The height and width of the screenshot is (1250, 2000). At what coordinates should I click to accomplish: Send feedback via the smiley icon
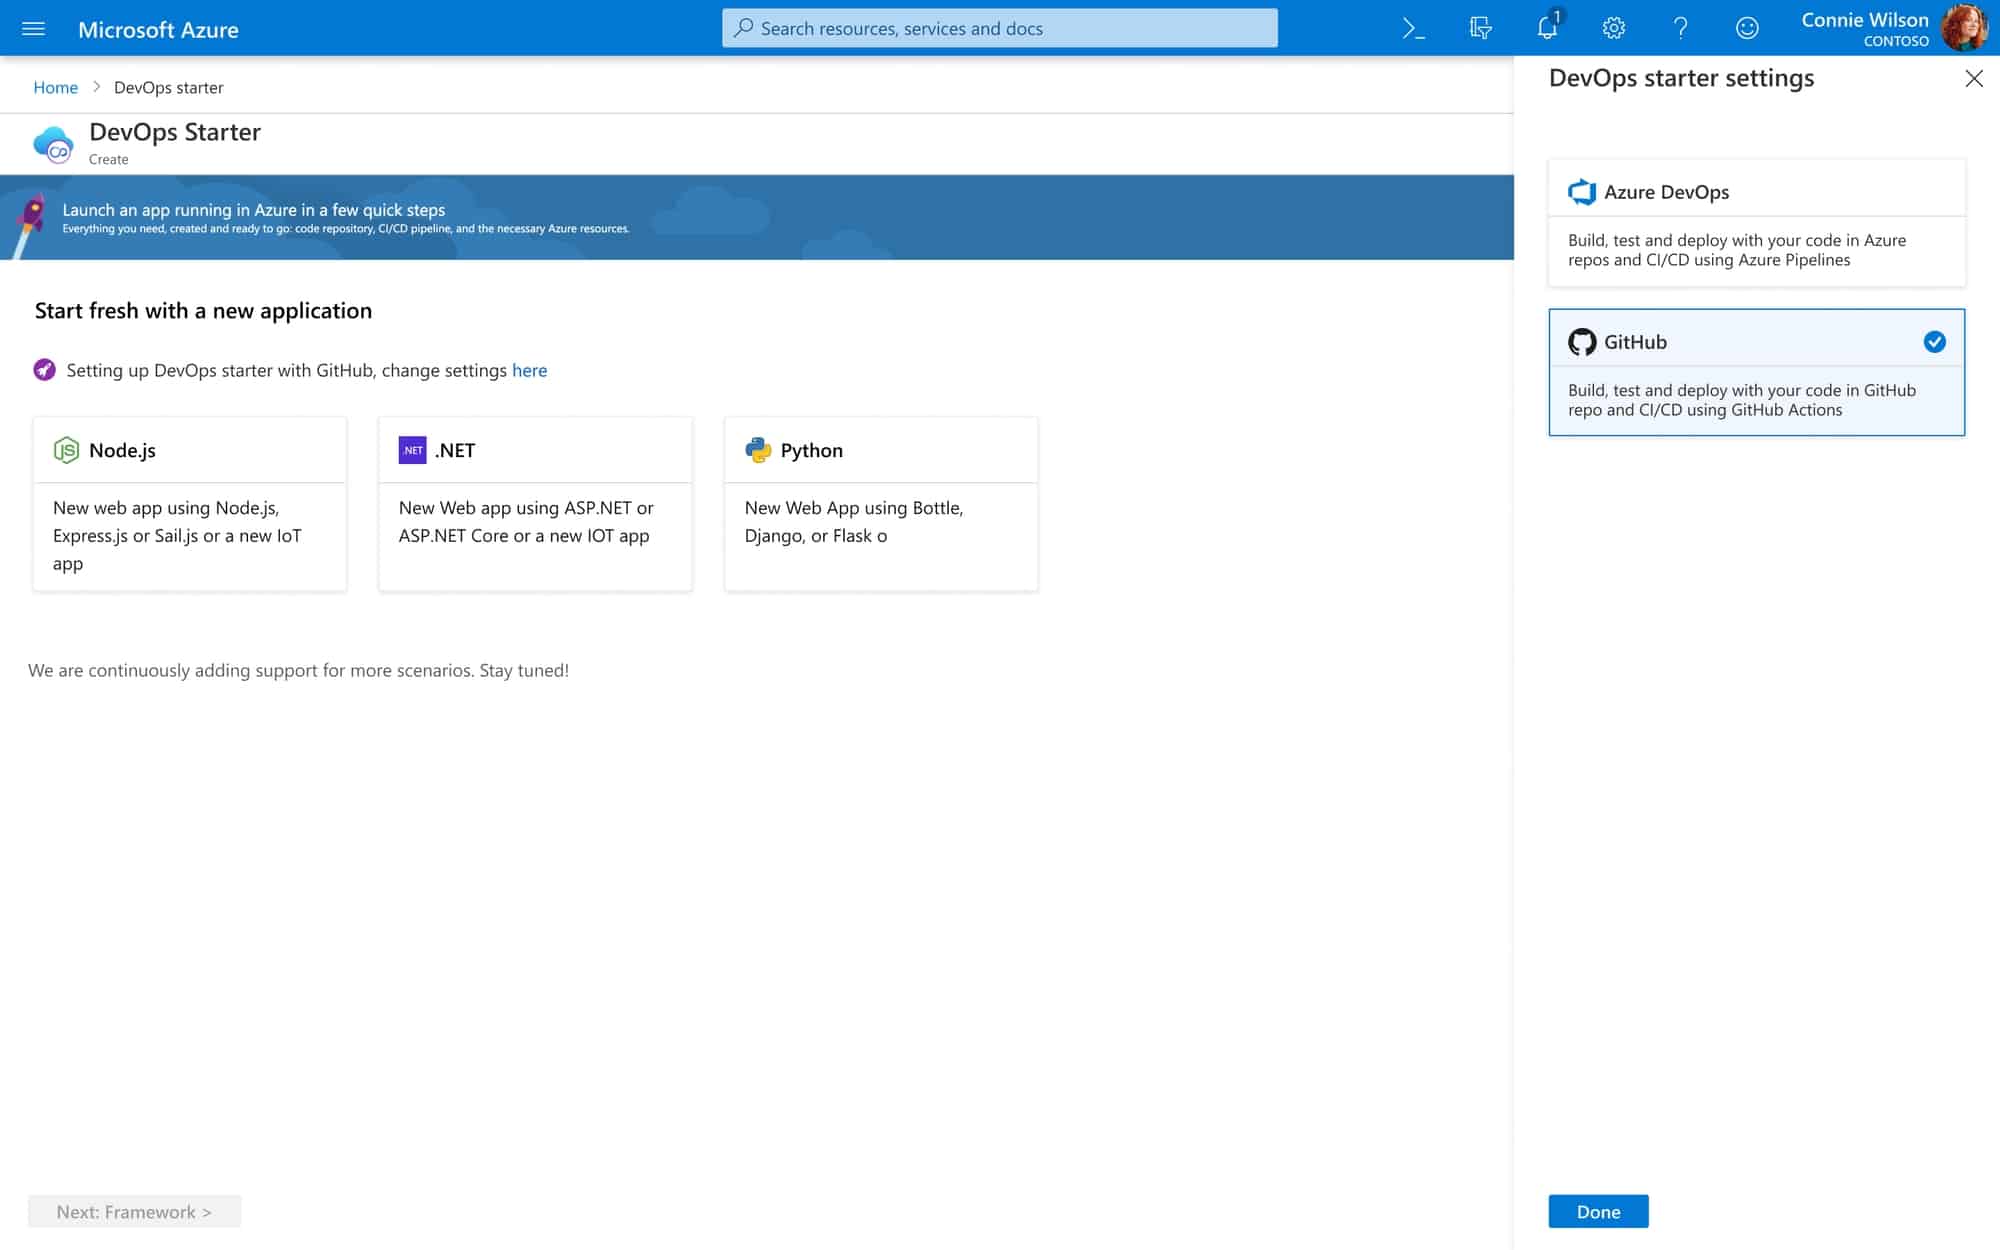point(1748,28)
